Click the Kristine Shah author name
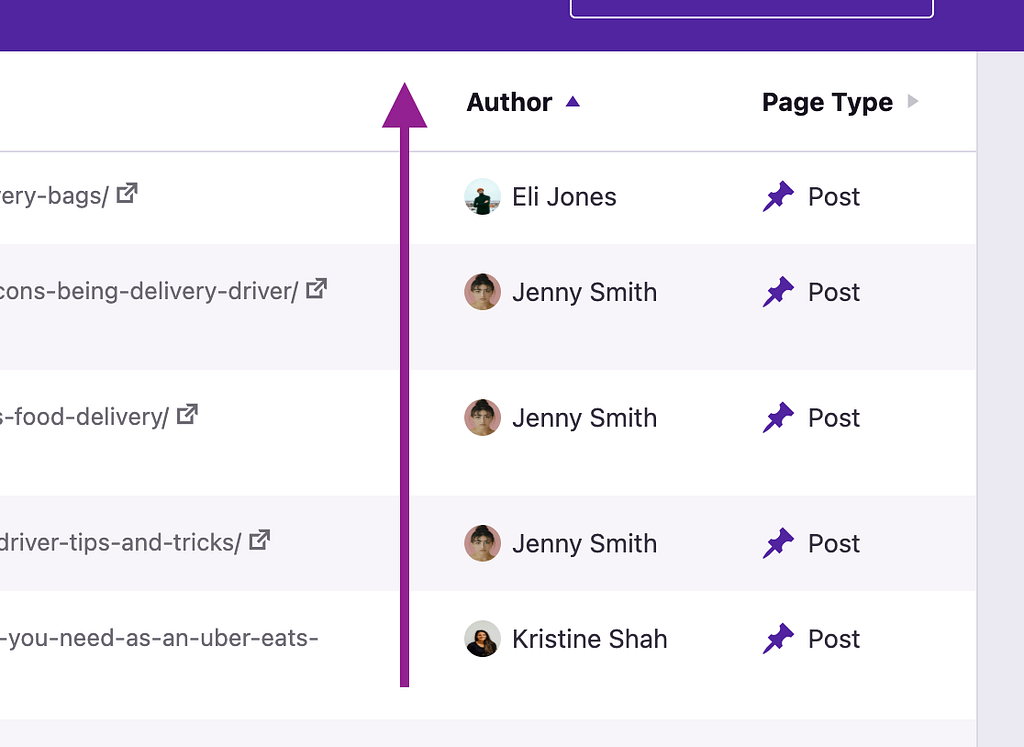 (589, 639)
